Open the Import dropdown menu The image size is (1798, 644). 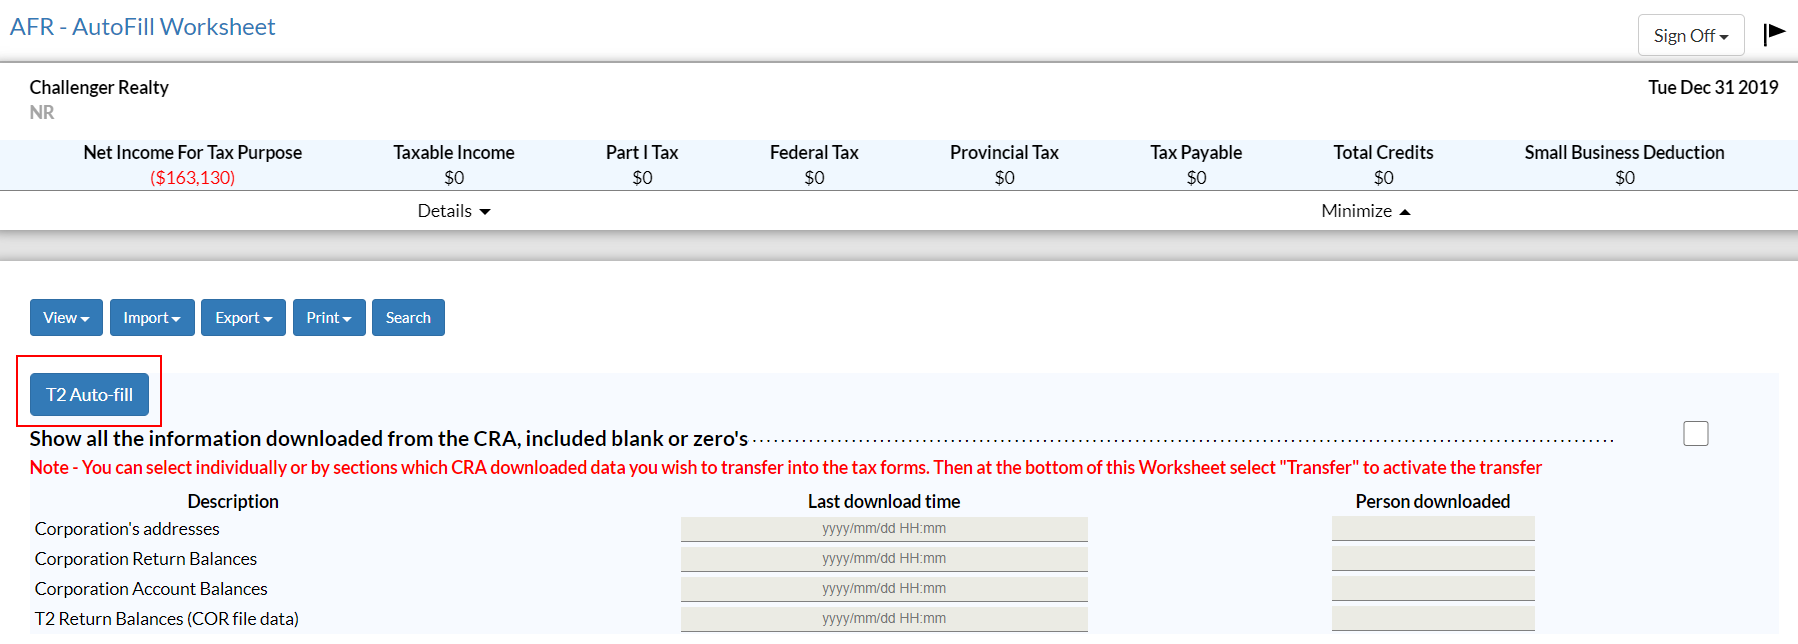pyautogui.click(x=152, y=318)
